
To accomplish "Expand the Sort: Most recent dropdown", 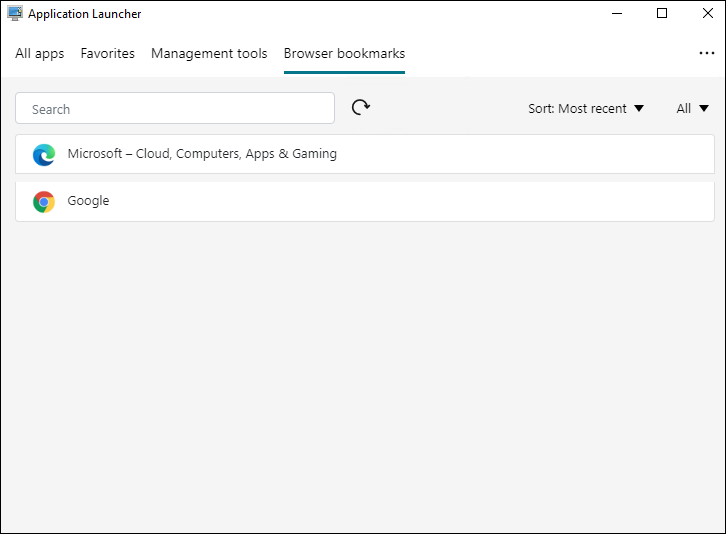I will [x=585, y=109].
